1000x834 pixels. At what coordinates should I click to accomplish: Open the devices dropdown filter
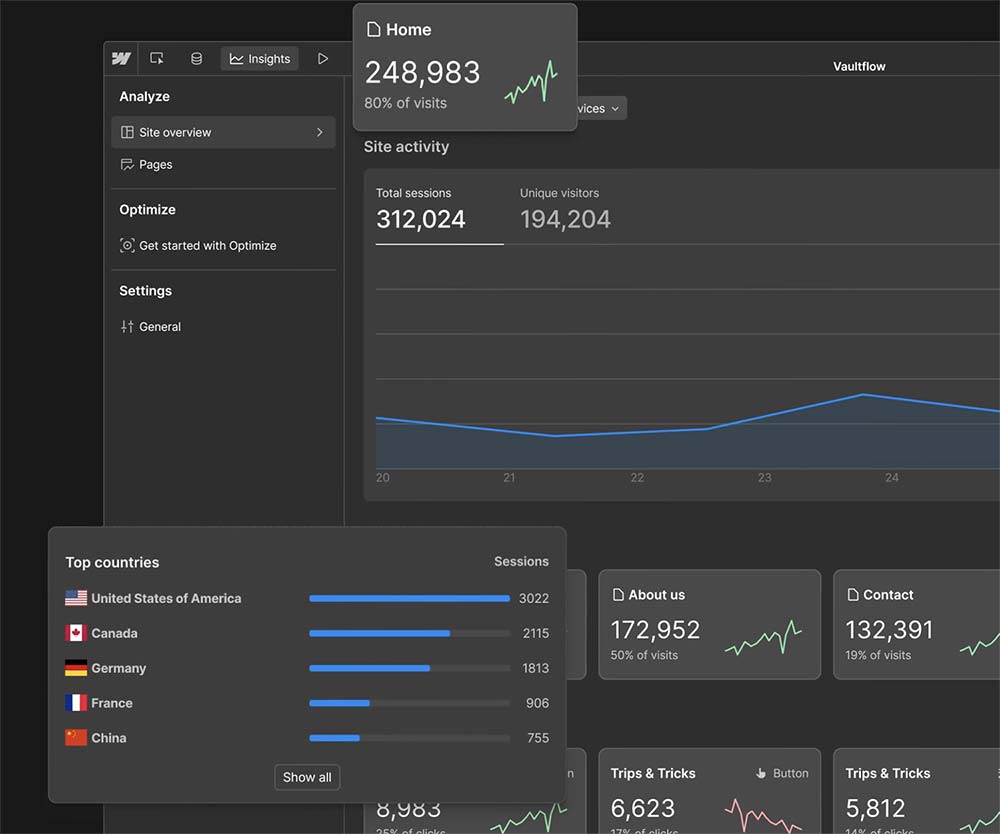pos(598,108)
